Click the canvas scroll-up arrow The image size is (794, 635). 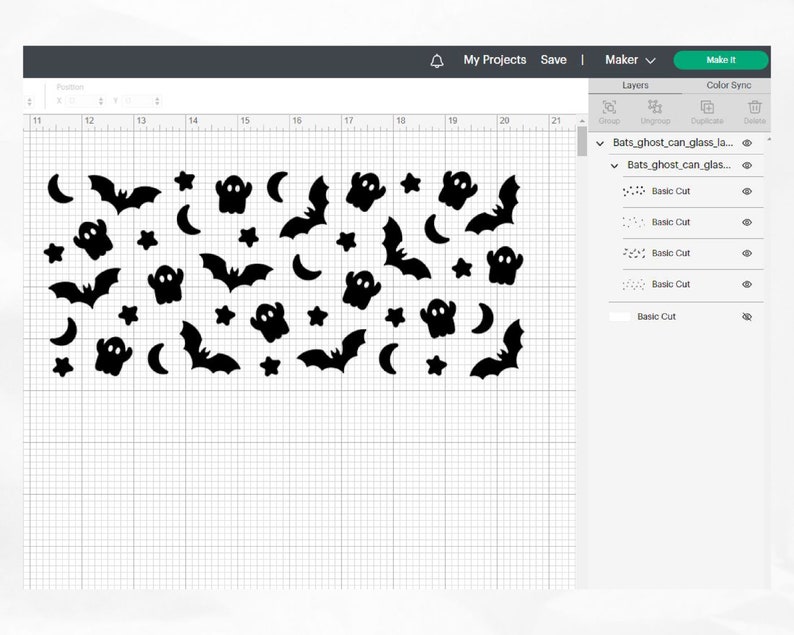coord(582,121)
